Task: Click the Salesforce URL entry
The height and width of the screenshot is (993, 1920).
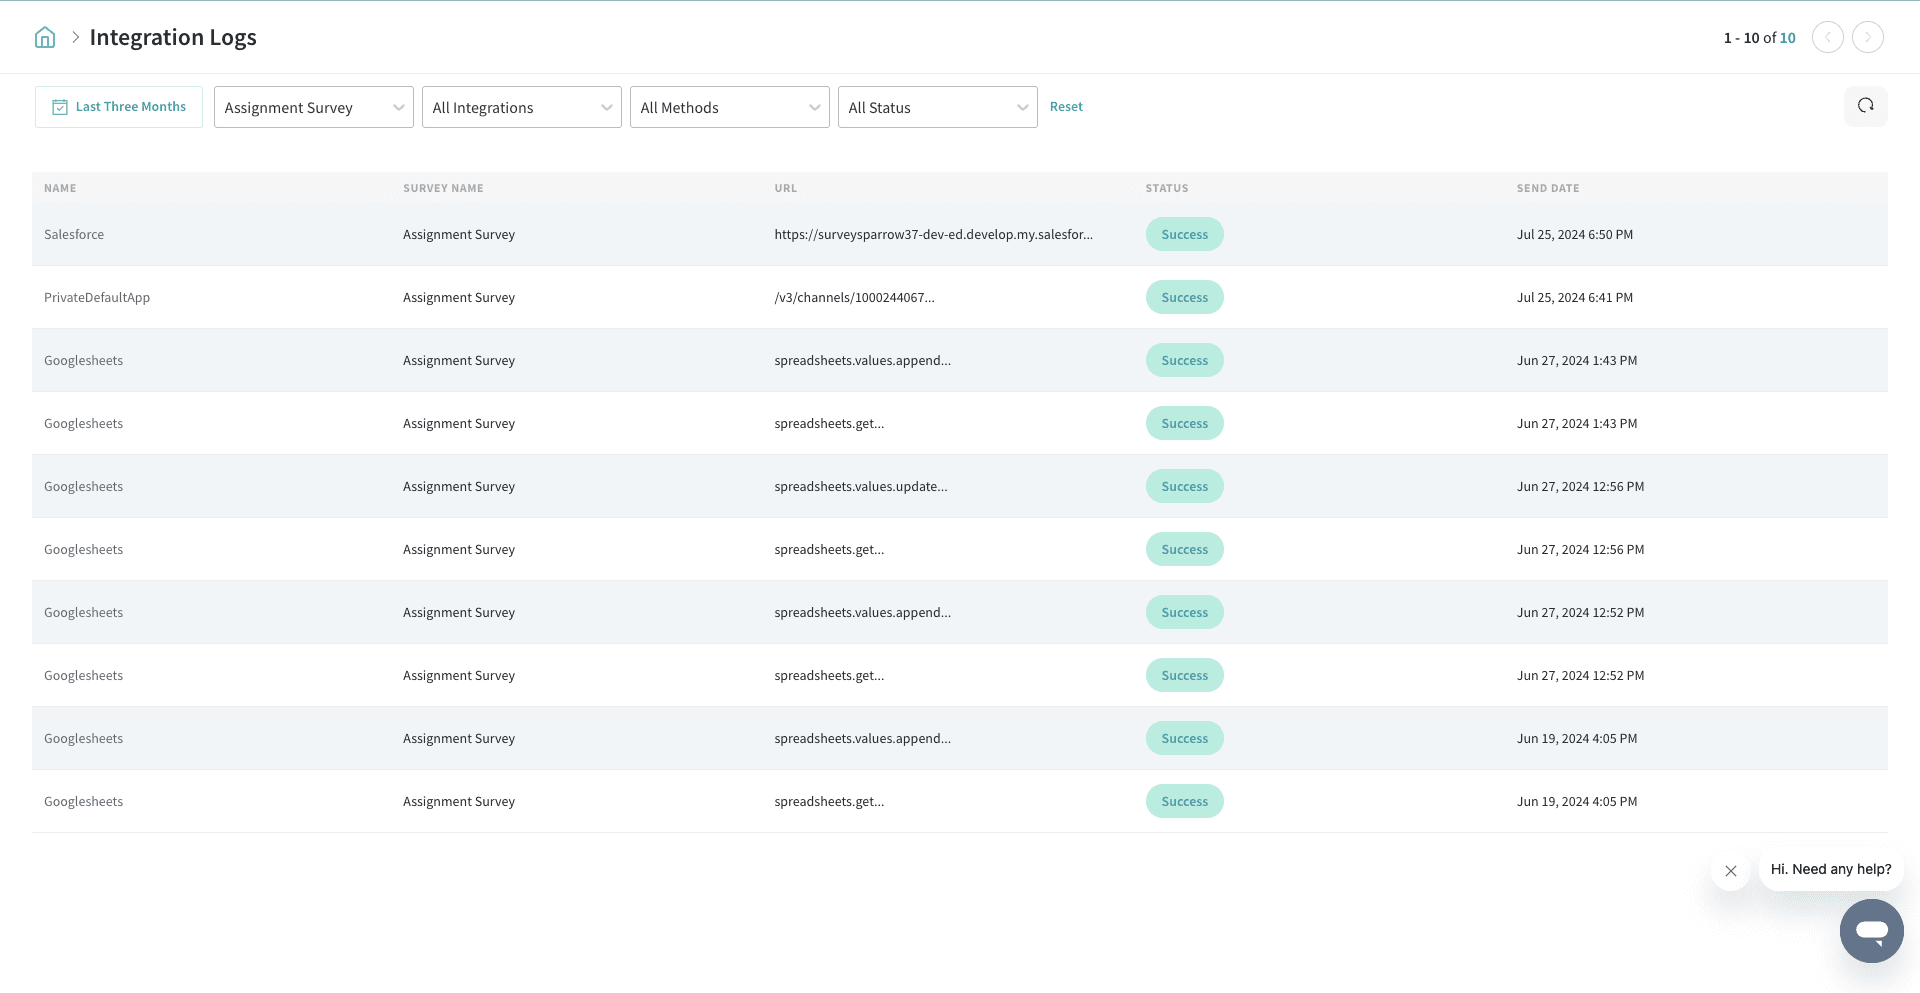Action: tap(933, 235)
